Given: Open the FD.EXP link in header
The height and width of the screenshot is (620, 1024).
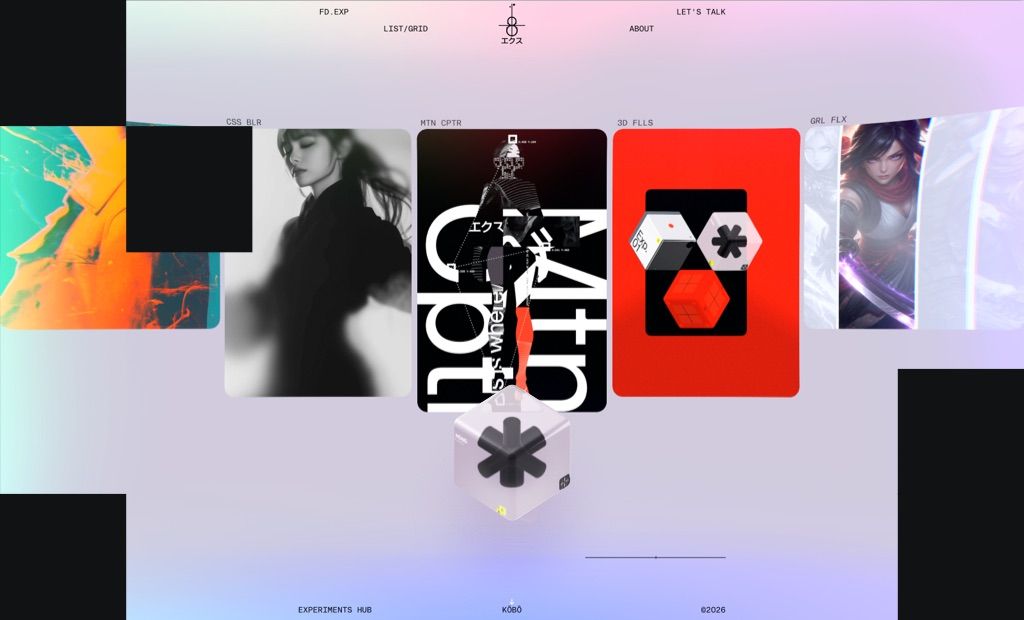Looking at the screenshot, I should click(x=334, y=12).
